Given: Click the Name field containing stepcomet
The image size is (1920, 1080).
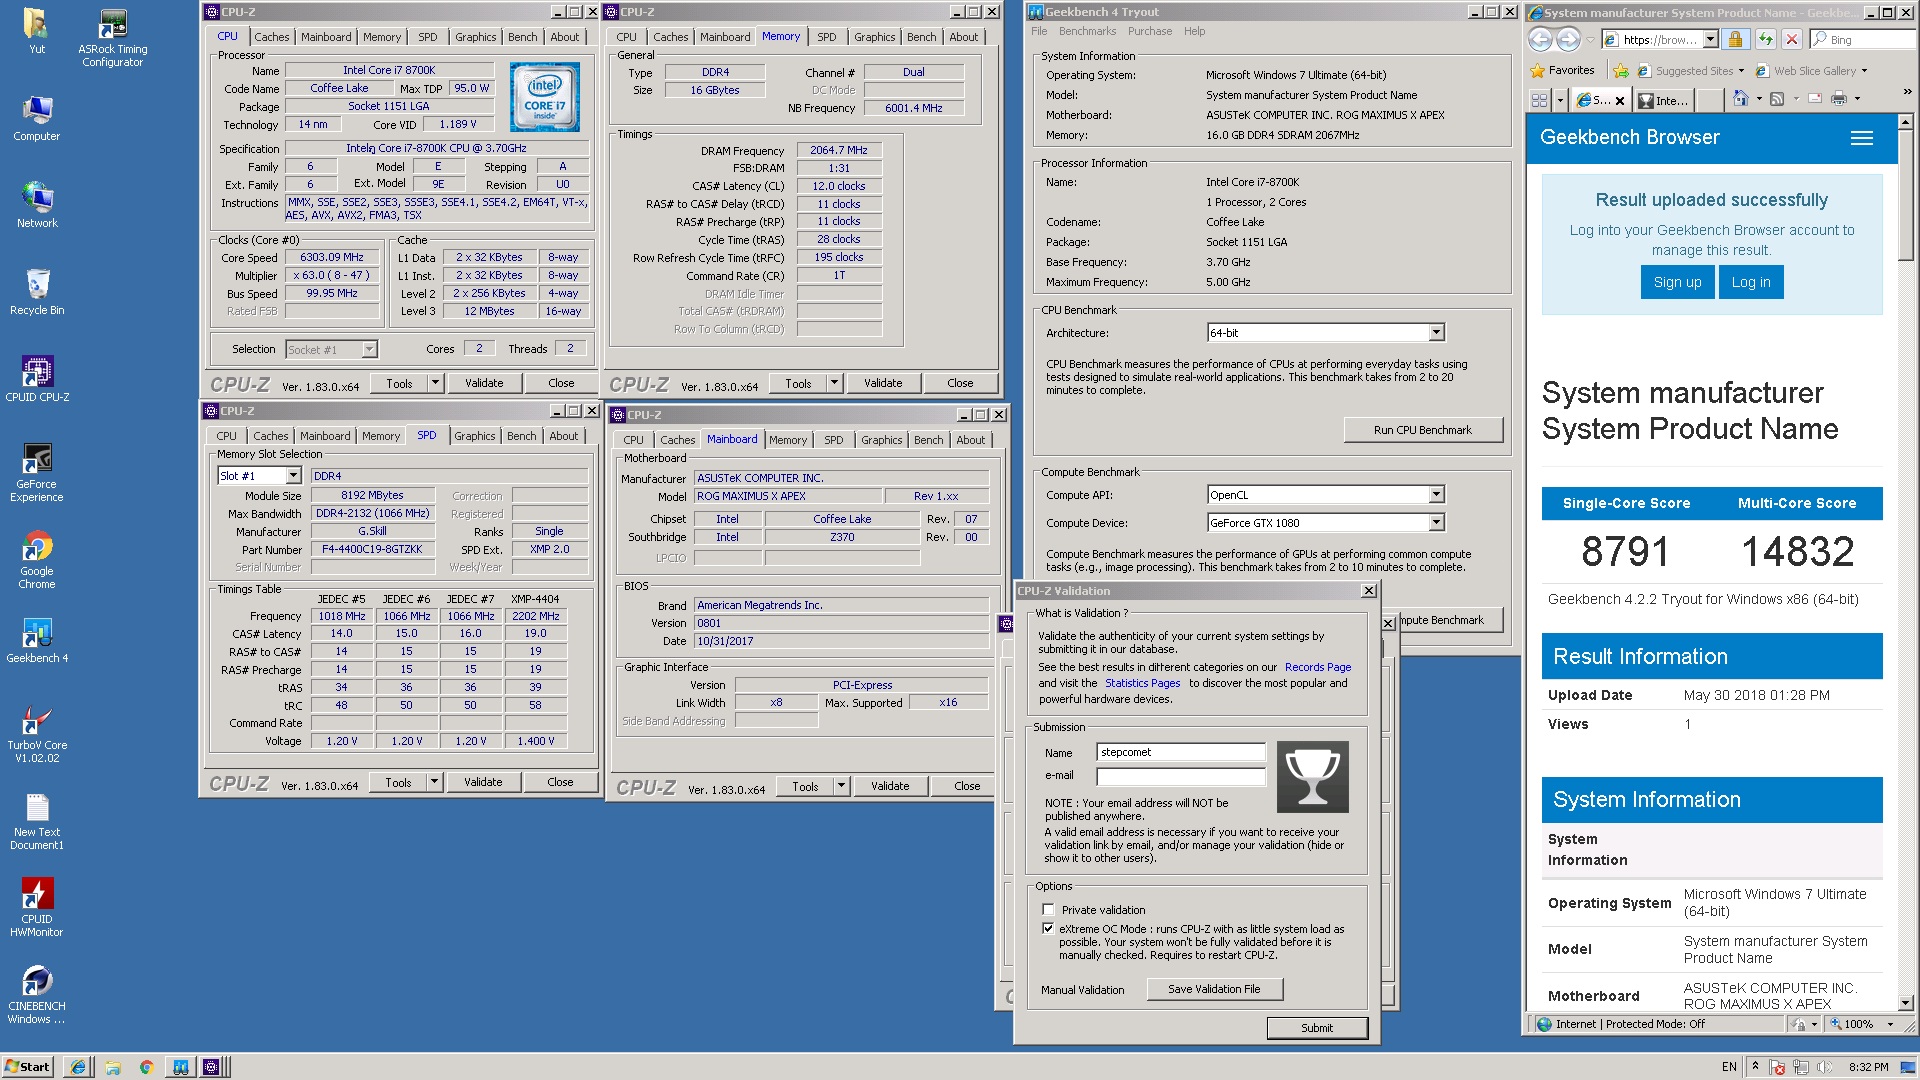Looking at the screenshot, I should pyautogui.click(x=1181, y=752).
